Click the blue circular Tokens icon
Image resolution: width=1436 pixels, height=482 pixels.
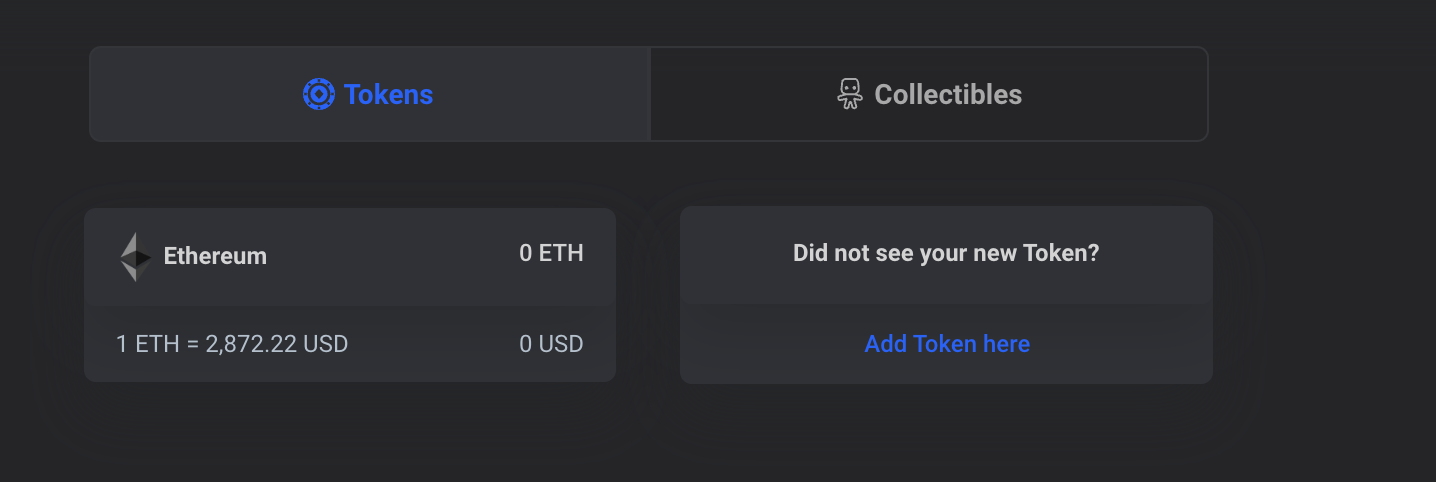(x=318, y=94)
